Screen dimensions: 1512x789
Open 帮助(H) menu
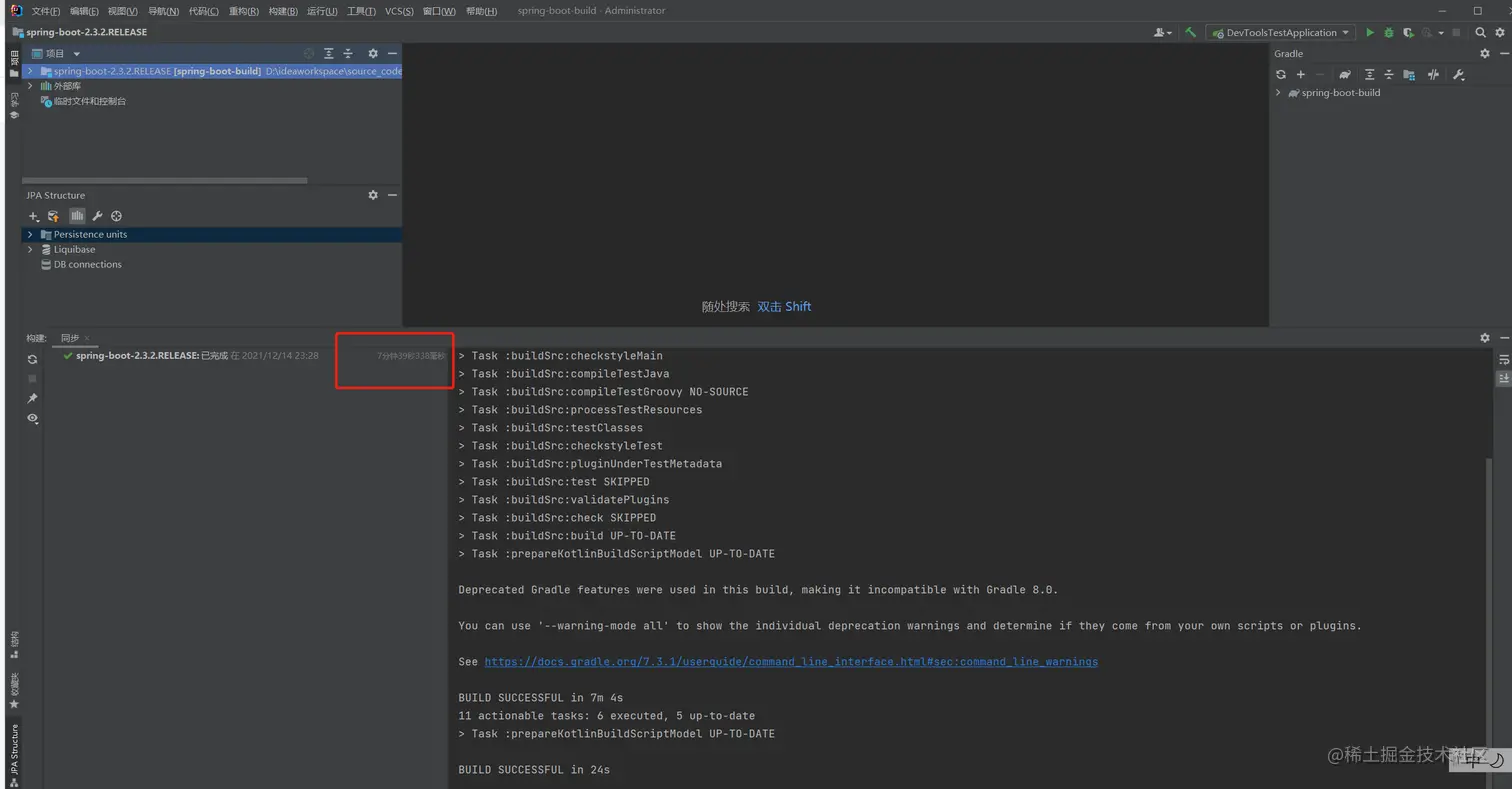481,11
